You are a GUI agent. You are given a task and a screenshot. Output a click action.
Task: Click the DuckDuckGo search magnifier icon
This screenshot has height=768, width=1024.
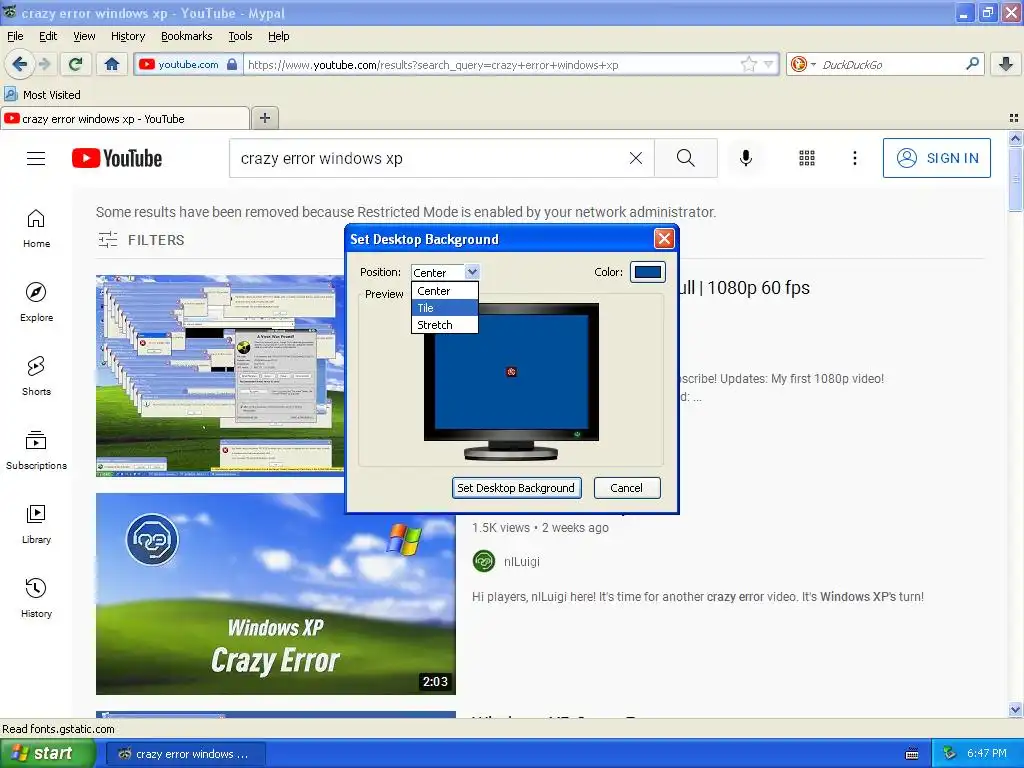[x=972, y=64]
